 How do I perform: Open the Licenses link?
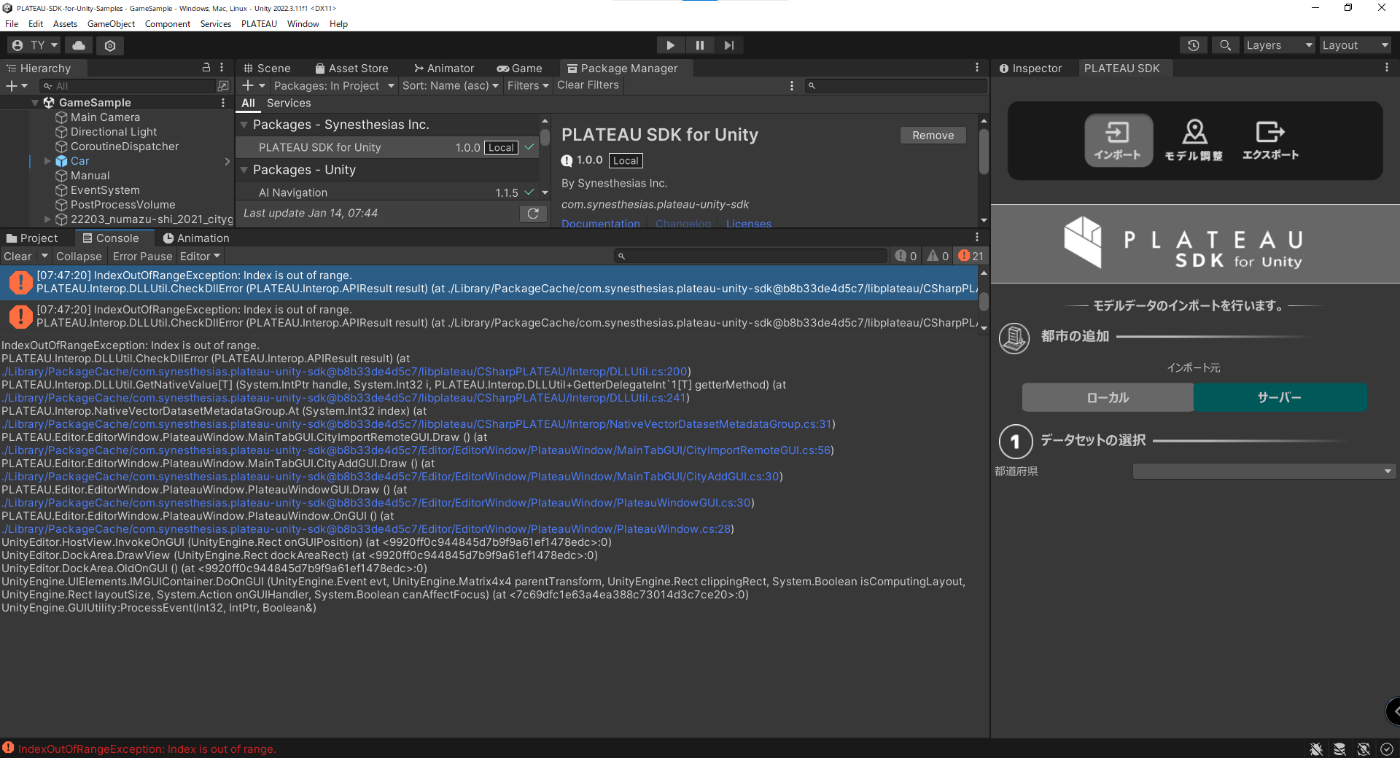(x=749, y=223)
